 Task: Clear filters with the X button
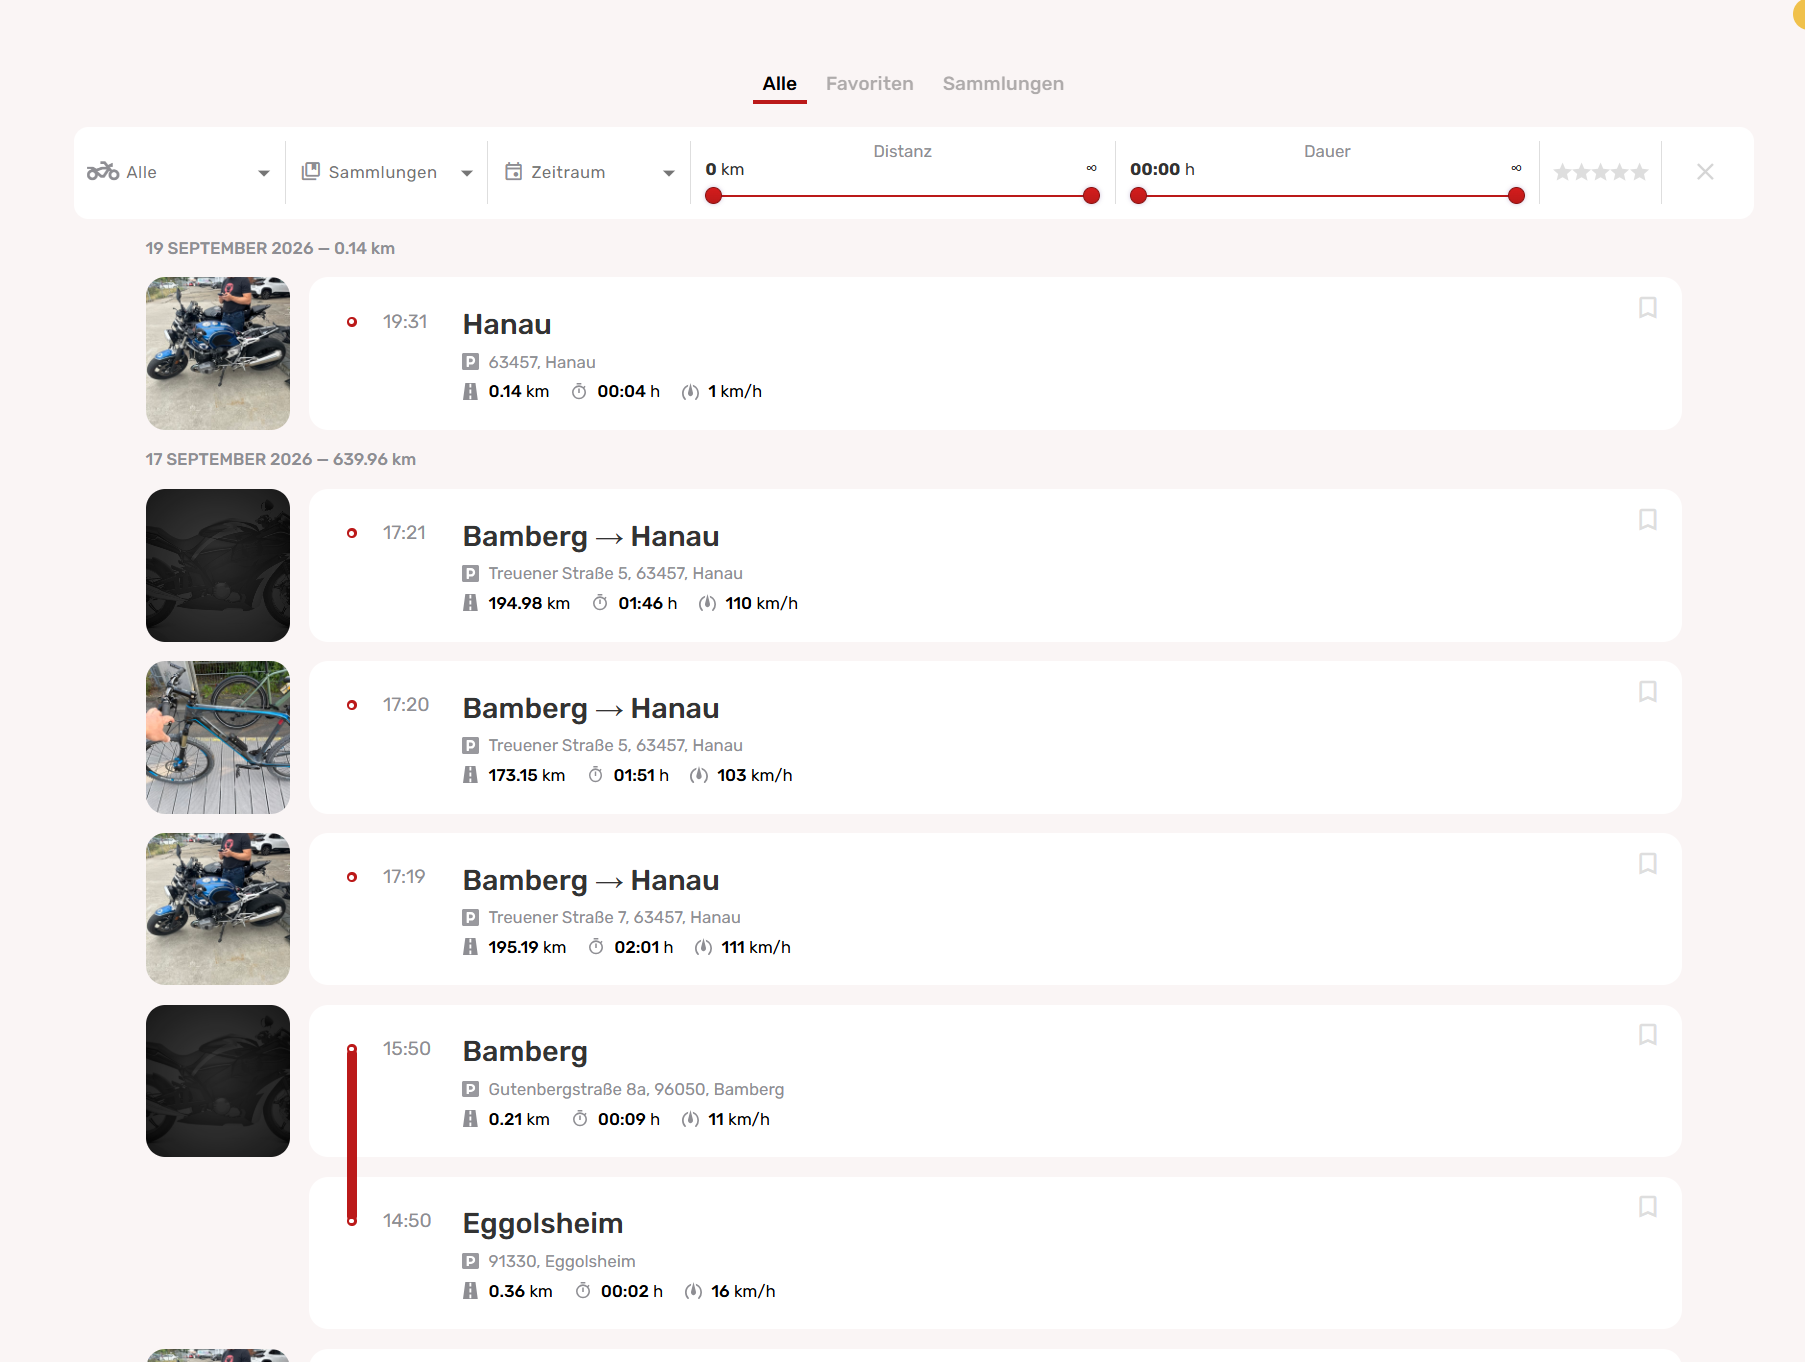[1705, 172]
